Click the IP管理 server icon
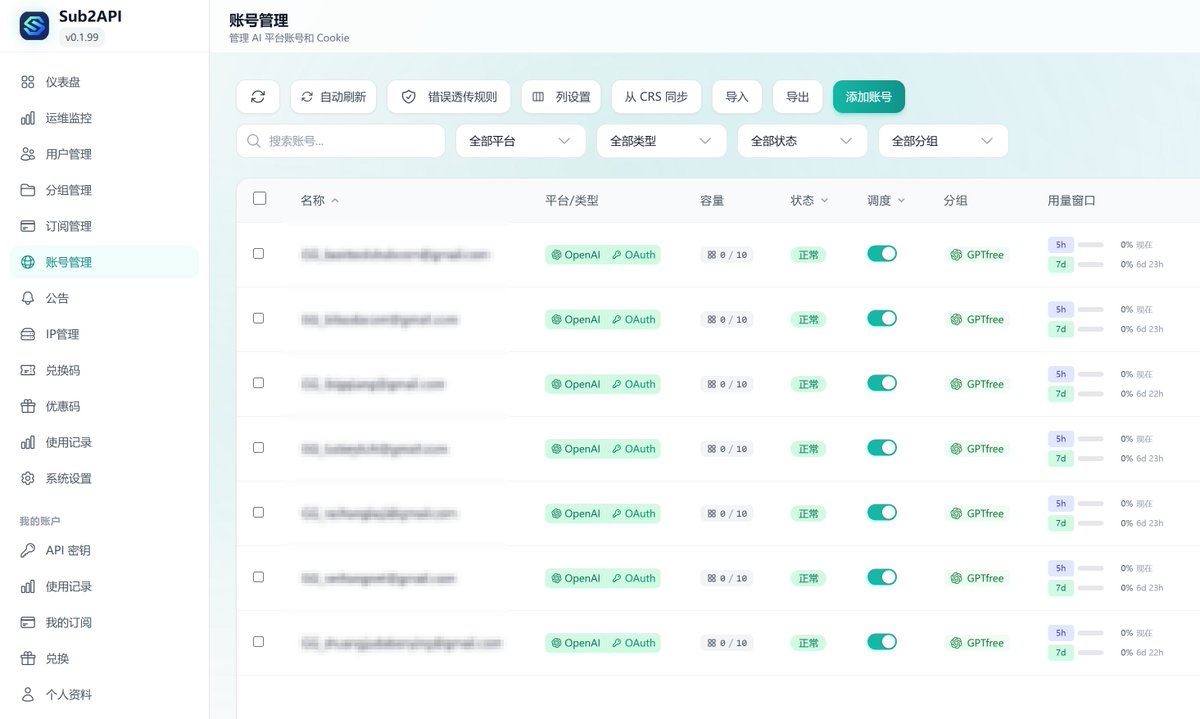Screen dimensions: 1200x719 28,334
